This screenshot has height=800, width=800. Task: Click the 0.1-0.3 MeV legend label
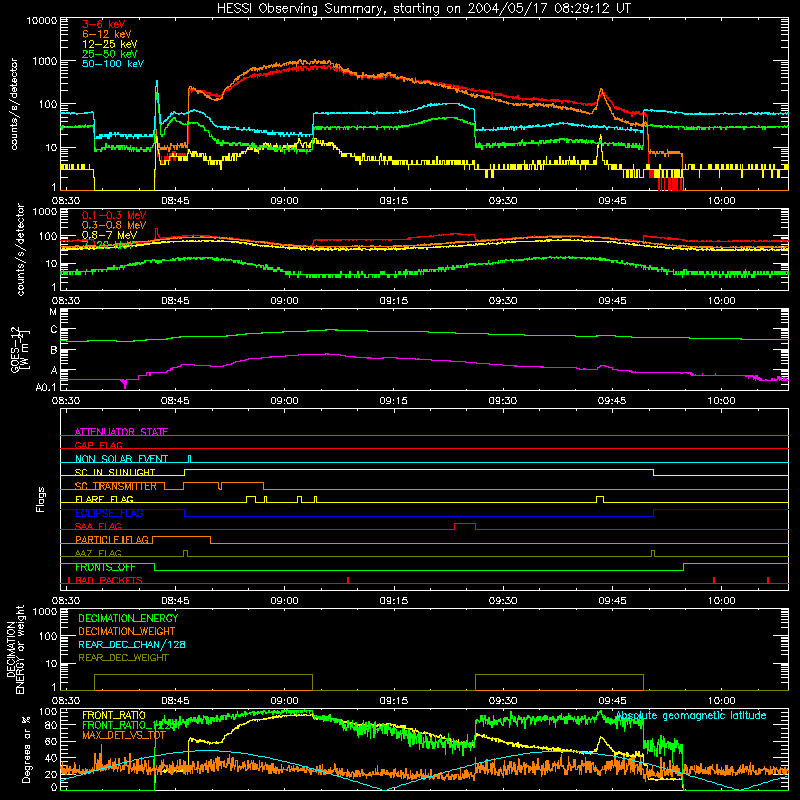[114, 215]
